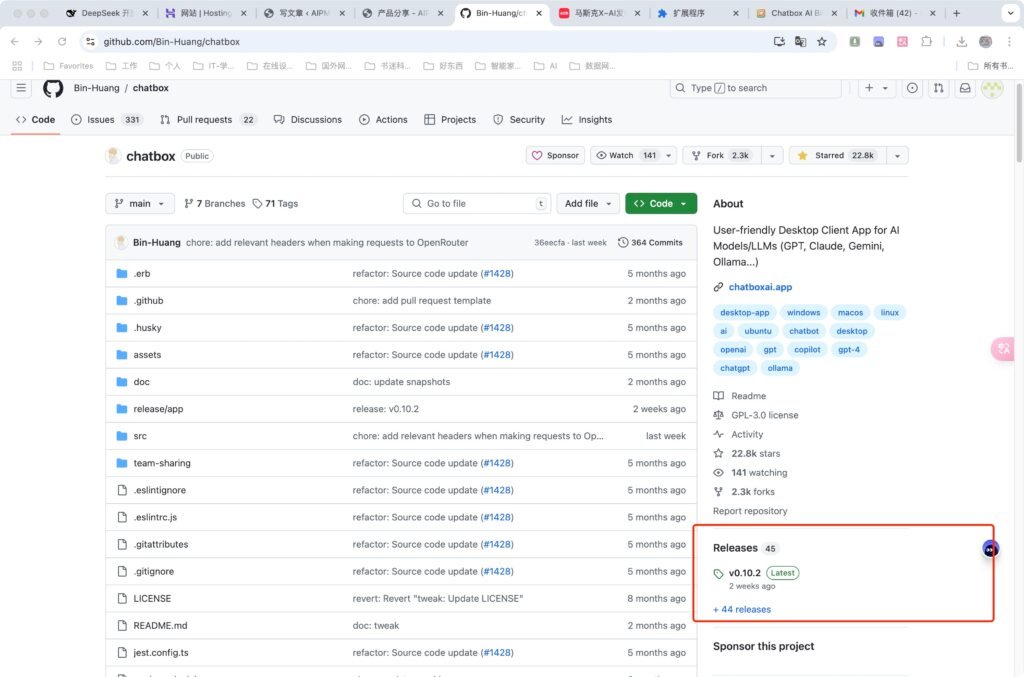Click Report repository link
1024x677 pixels.
coord(750,511)
